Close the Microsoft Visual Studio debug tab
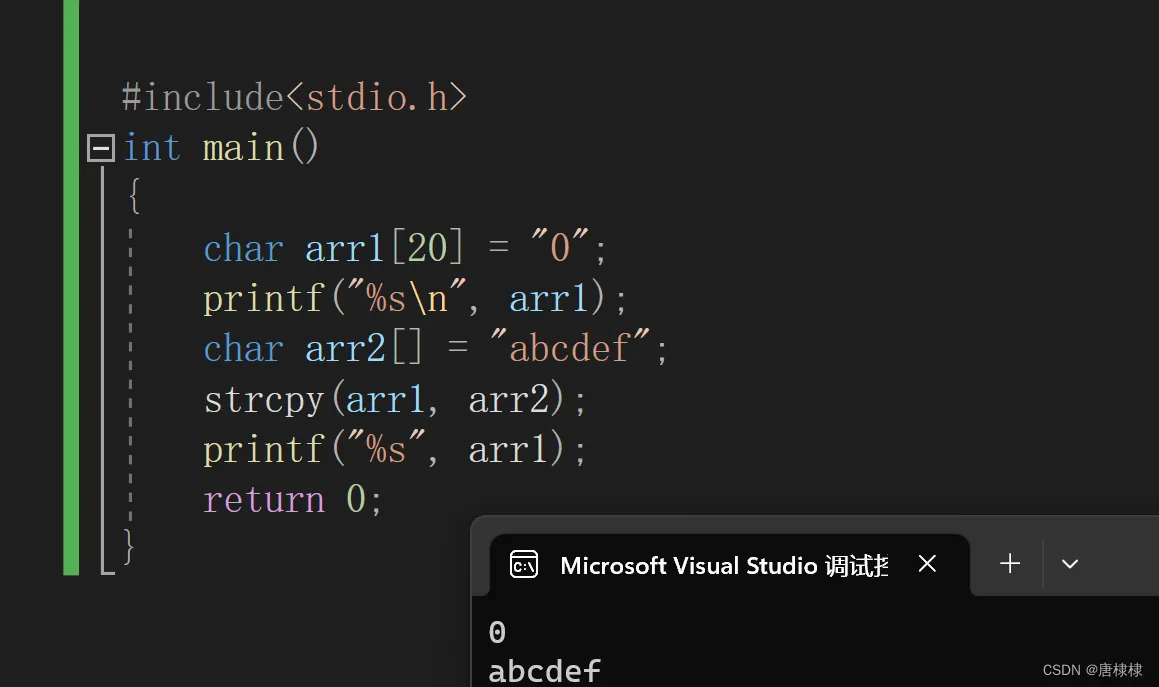 [x=927, y=564]
